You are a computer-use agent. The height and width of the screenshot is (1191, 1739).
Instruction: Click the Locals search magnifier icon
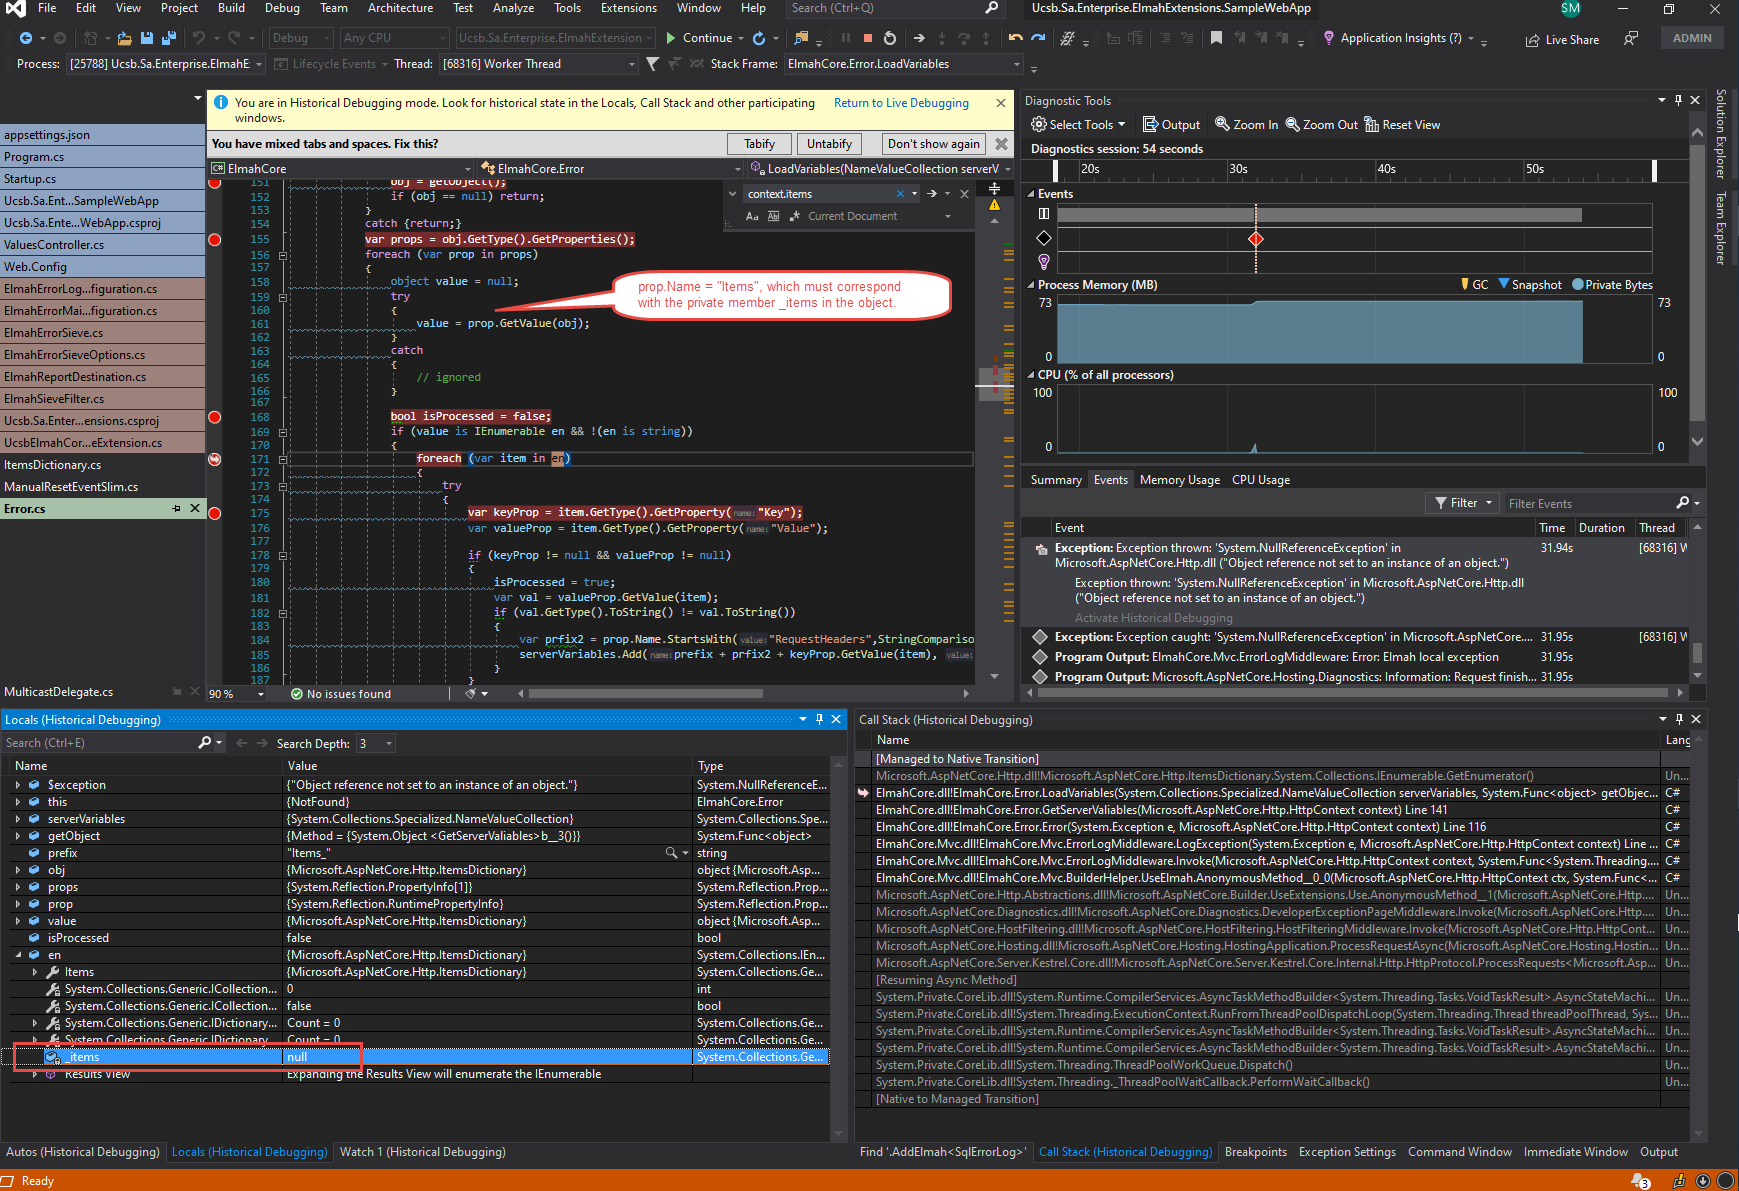[x=204, y=743]
